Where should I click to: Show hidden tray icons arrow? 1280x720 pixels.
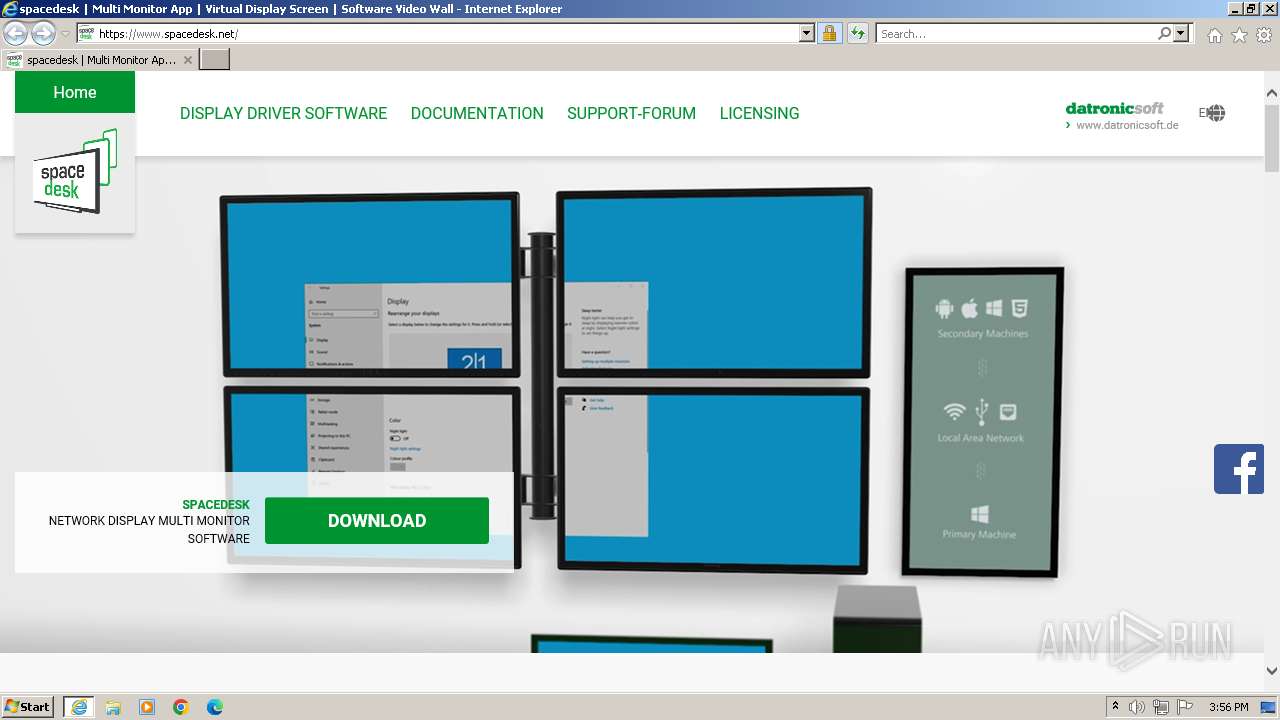(x=1115, y=707)
